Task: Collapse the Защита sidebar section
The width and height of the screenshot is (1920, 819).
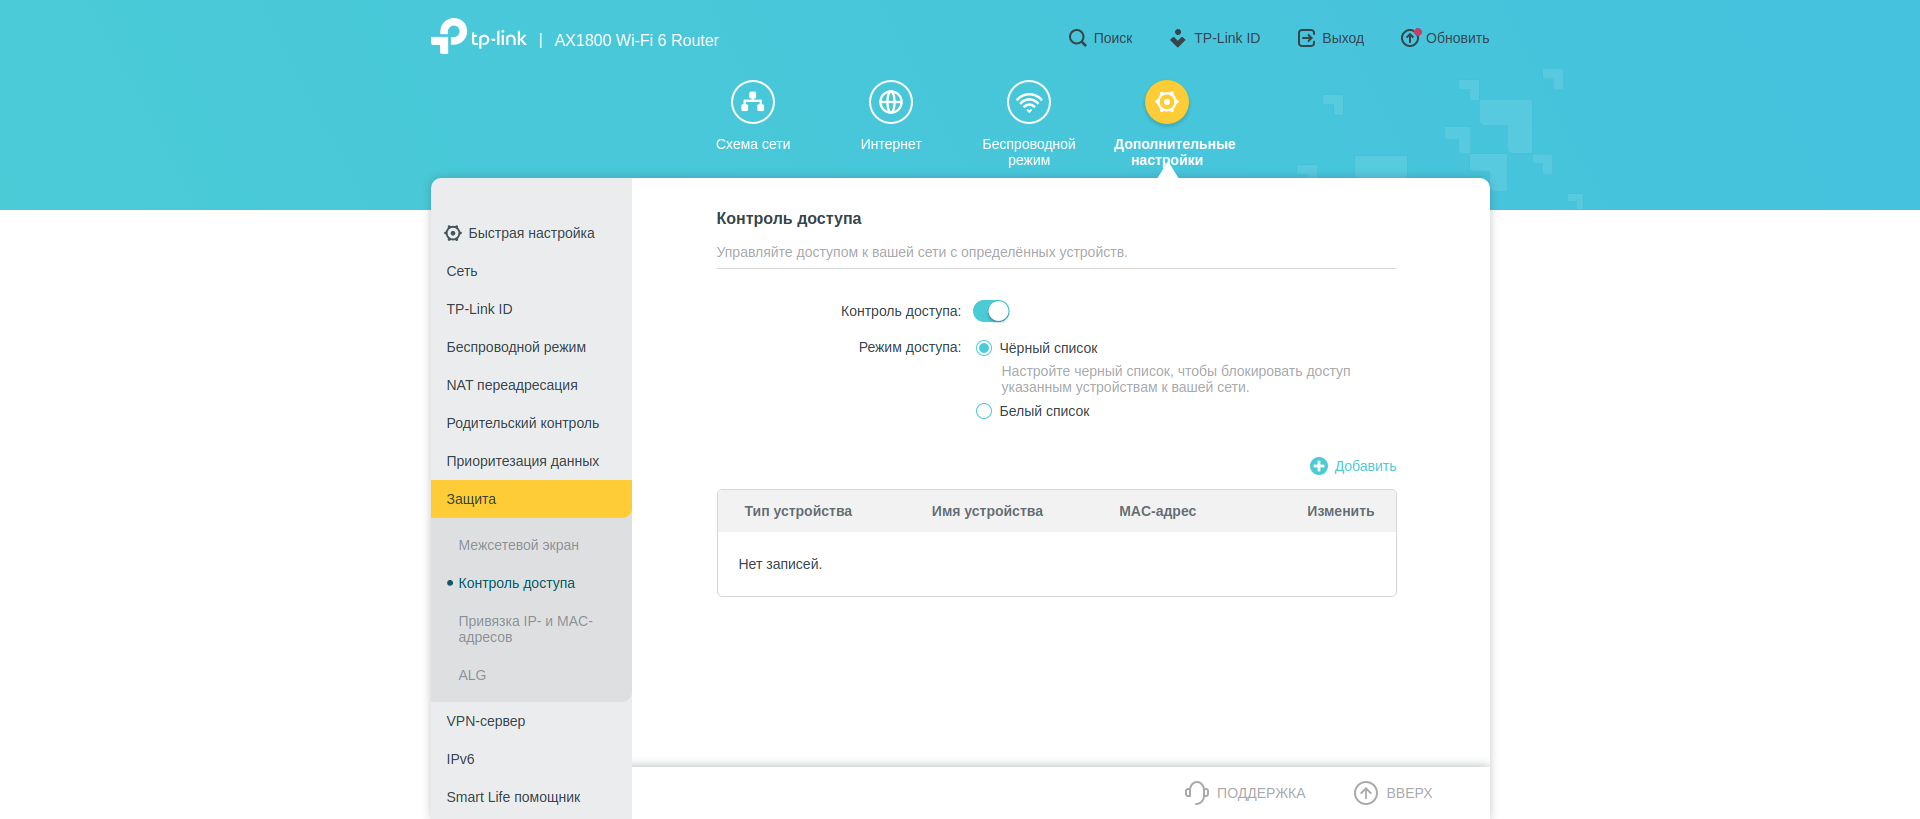Action: tap(530, 499)
